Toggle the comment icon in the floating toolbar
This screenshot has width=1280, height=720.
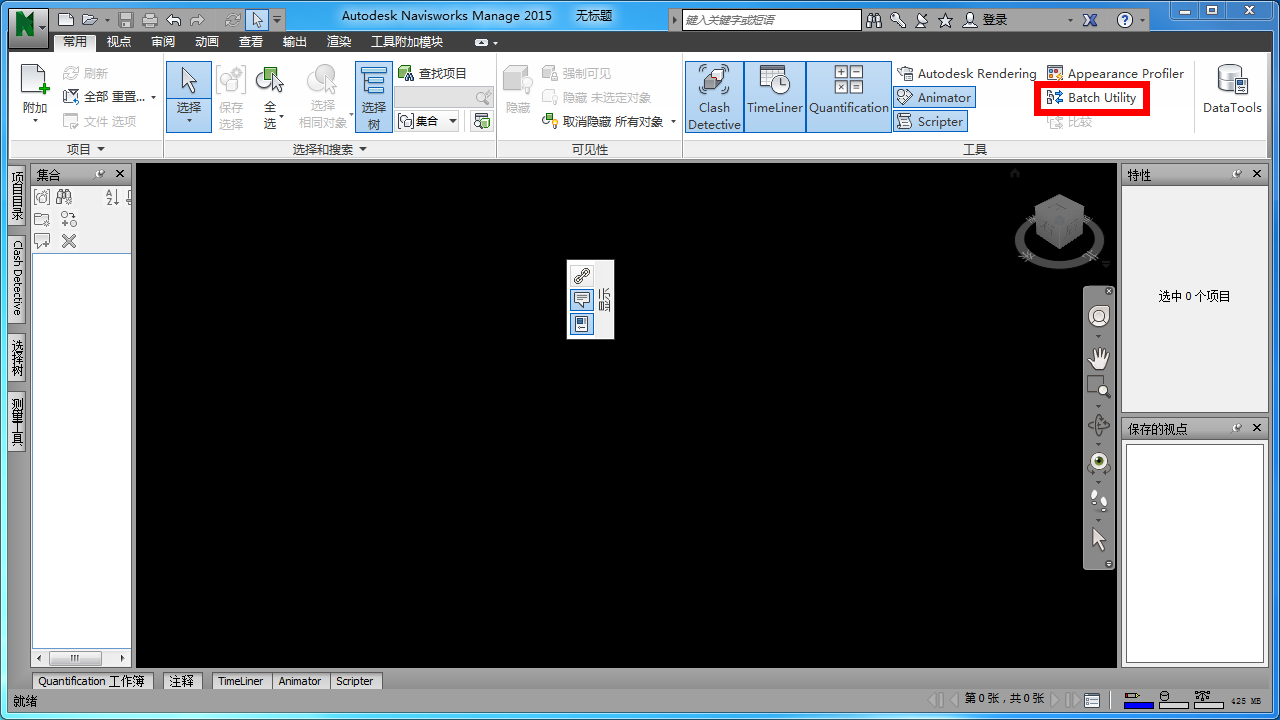point(582,300)
